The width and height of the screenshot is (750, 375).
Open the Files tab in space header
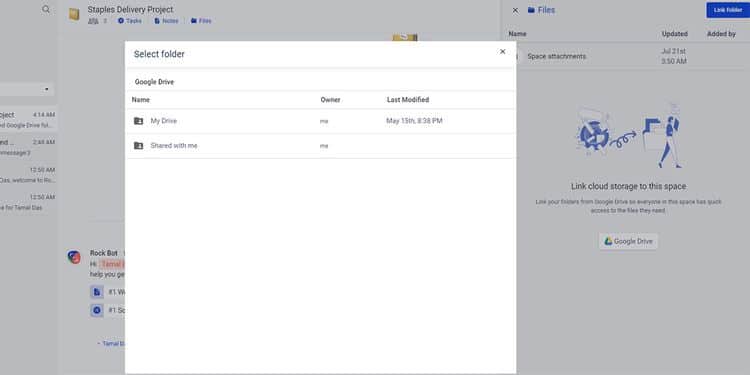(201, 21)
